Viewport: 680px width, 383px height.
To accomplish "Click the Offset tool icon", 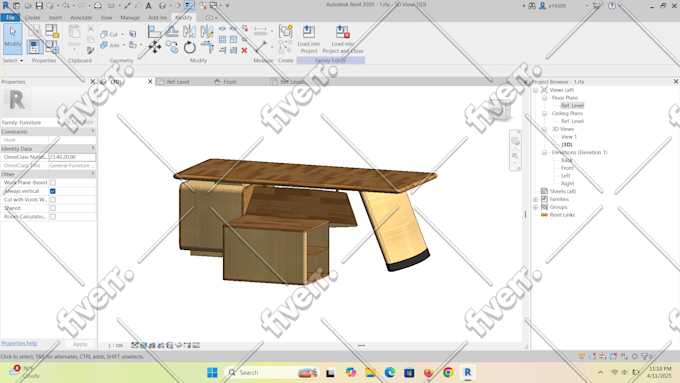I will tap(172, 31).
